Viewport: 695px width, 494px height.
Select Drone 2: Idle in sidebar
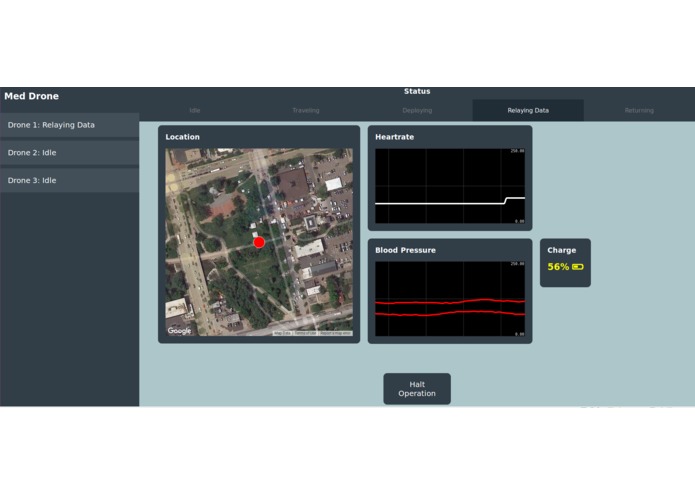tap(70, 153)
